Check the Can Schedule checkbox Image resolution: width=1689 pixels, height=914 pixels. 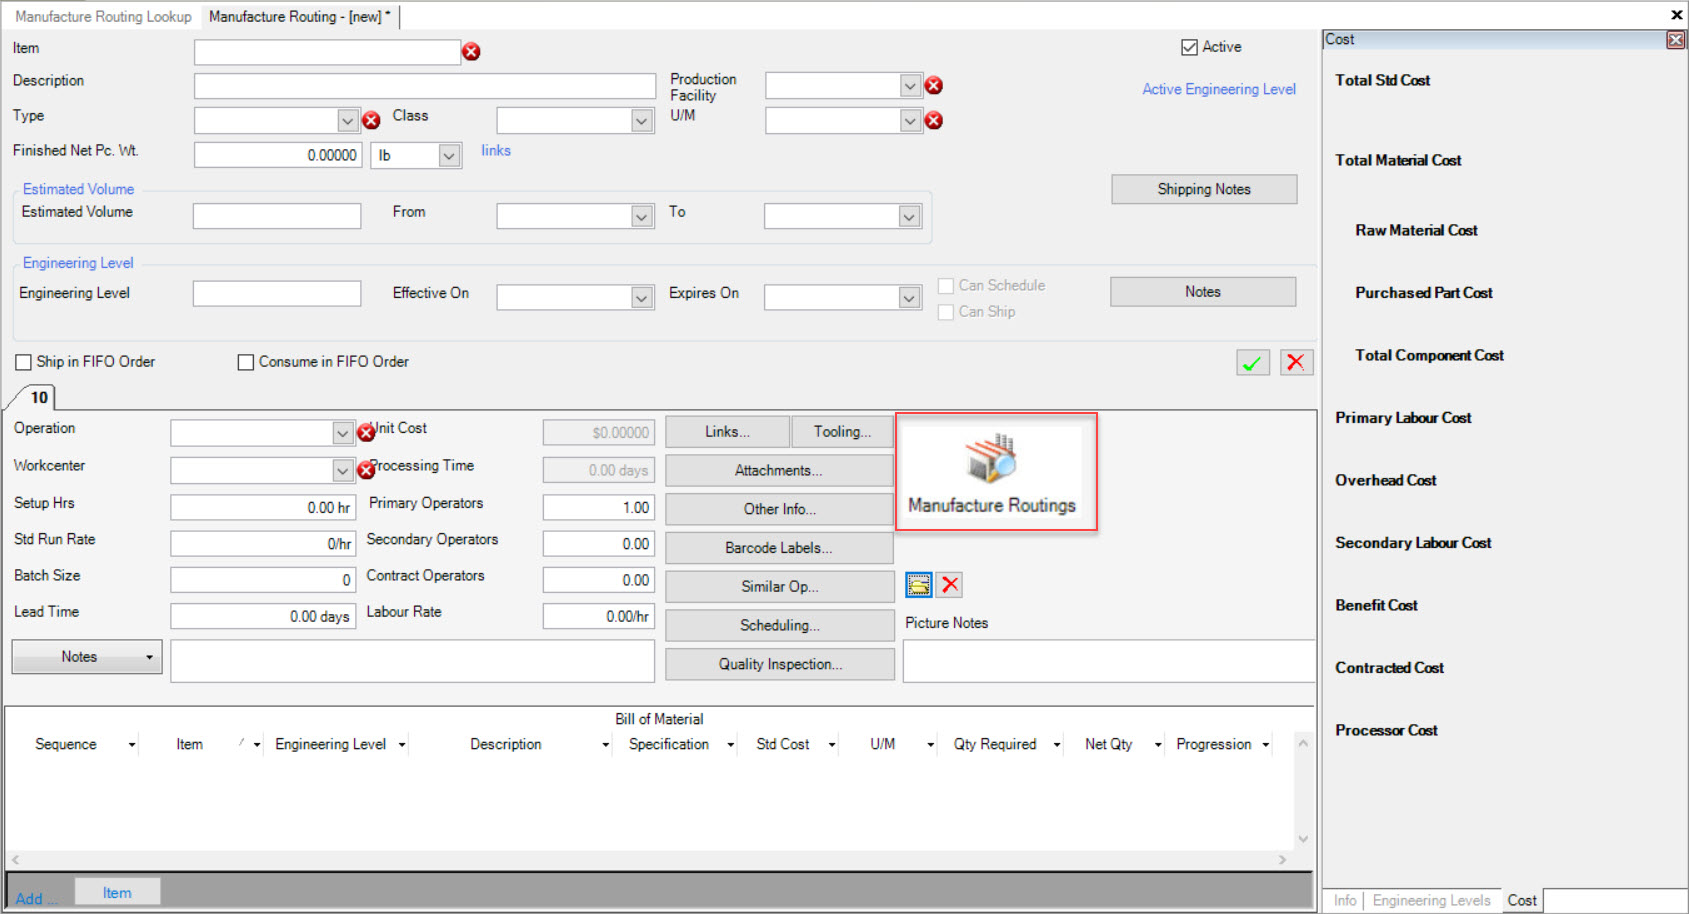pos(945,286)
